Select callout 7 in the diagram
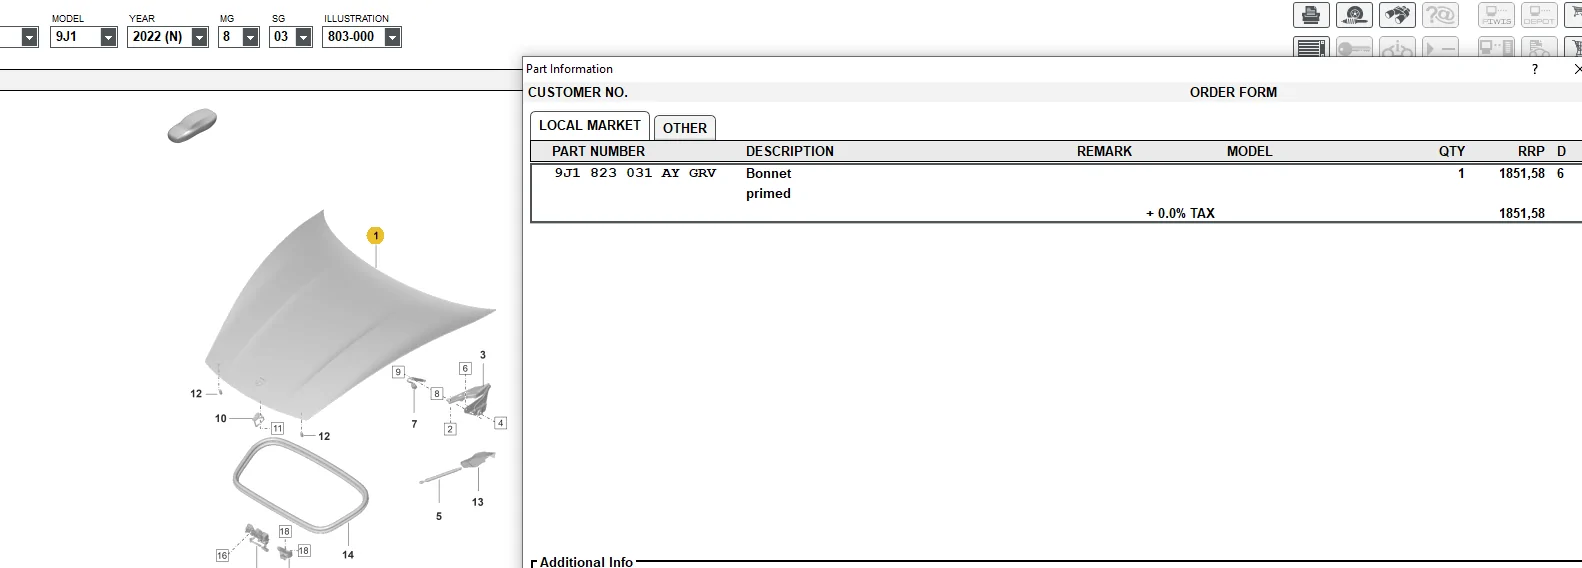Viewport: 1582px width, 568px height. click(x=414, y=424)
